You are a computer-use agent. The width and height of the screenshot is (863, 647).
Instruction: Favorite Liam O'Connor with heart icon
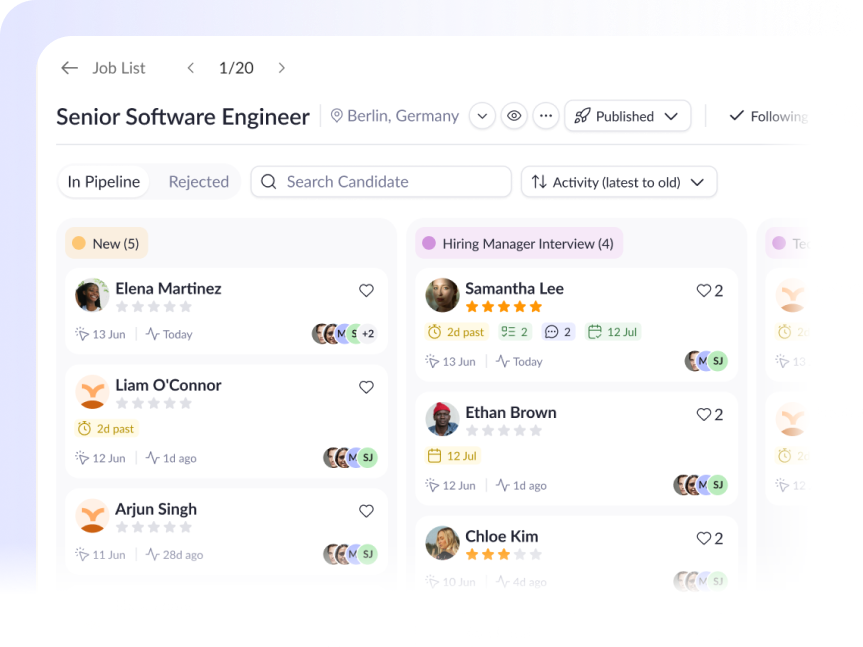[367, 387]
